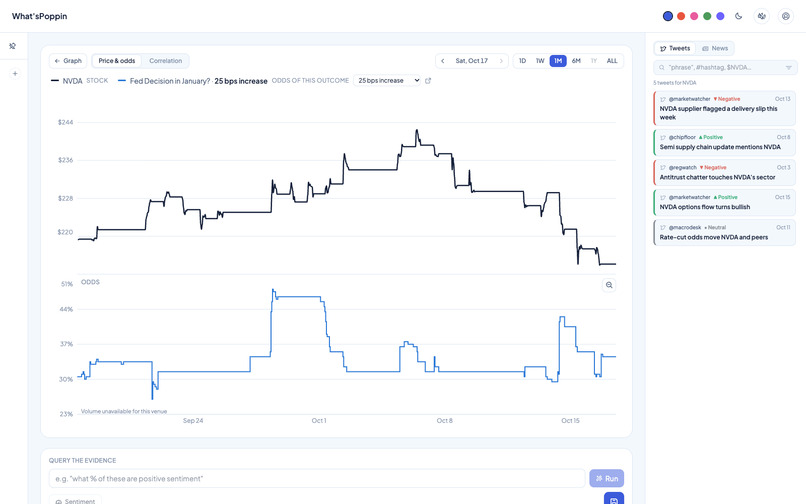Select the ALL time range
The image size is (806, 504).
click(x=612, y=61)
